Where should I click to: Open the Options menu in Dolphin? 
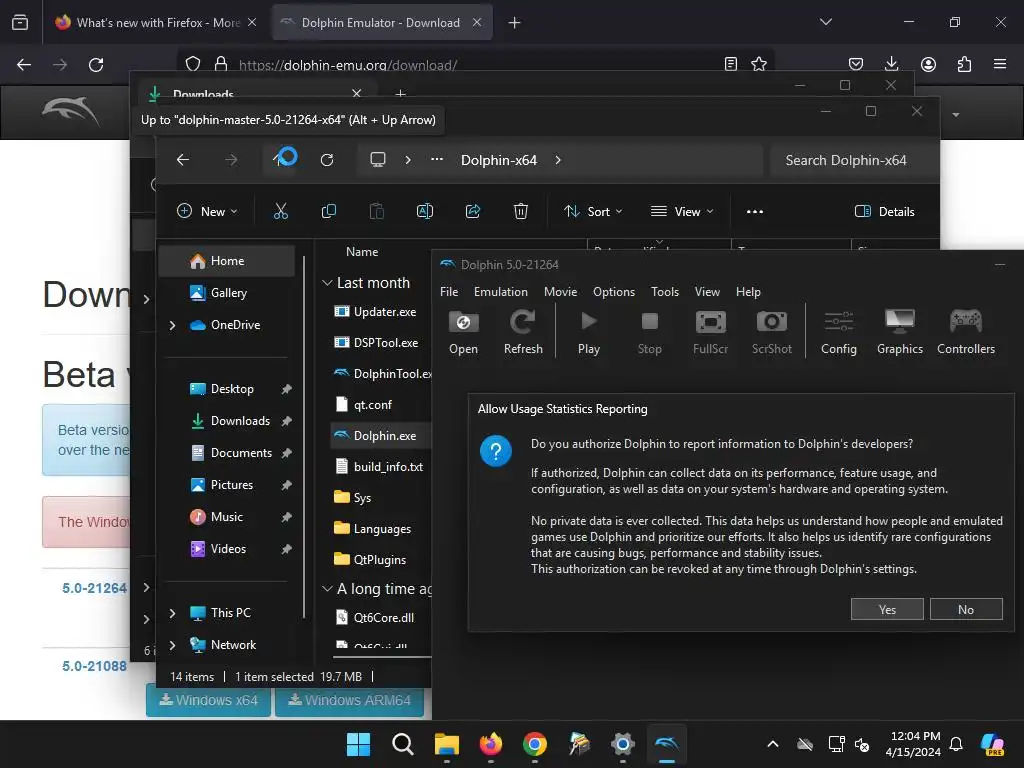tap(614, 291)
